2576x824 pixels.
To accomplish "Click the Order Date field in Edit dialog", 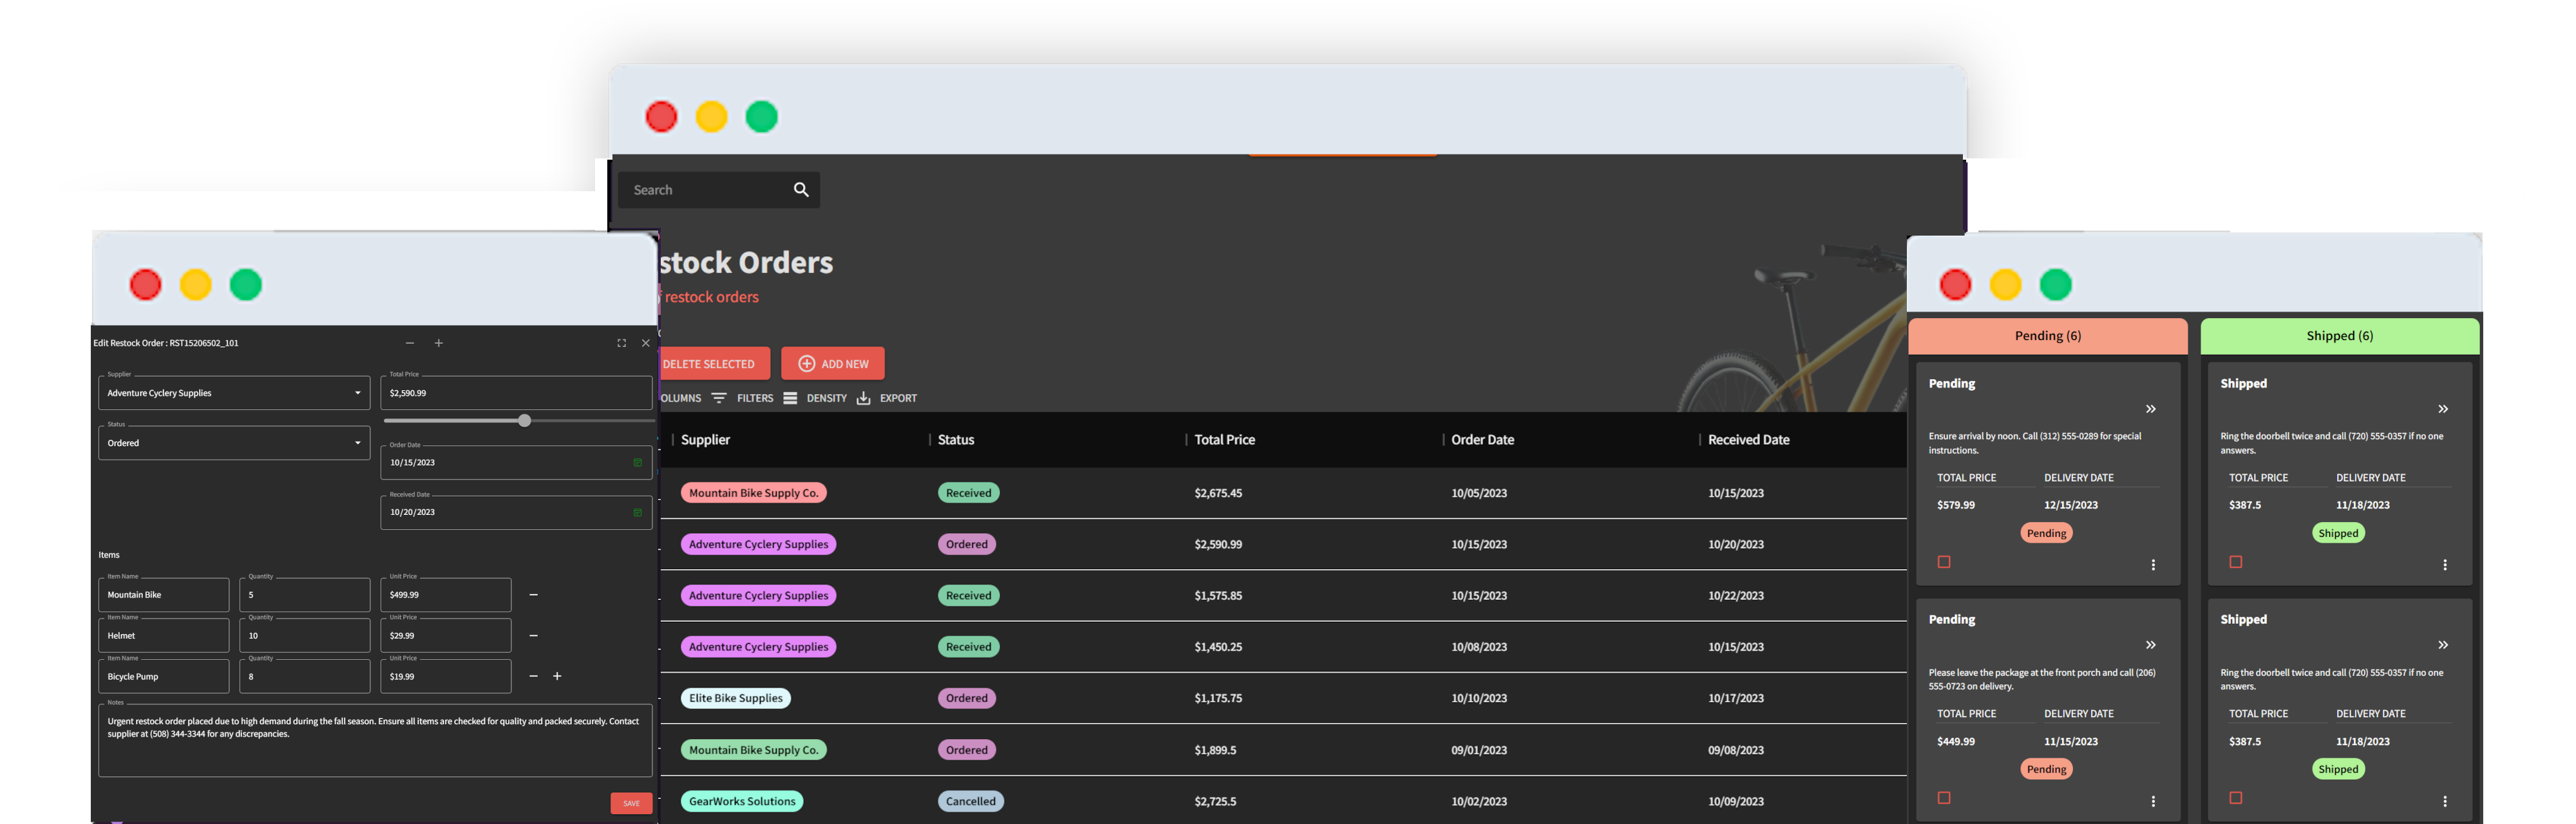I will point(516,463).
